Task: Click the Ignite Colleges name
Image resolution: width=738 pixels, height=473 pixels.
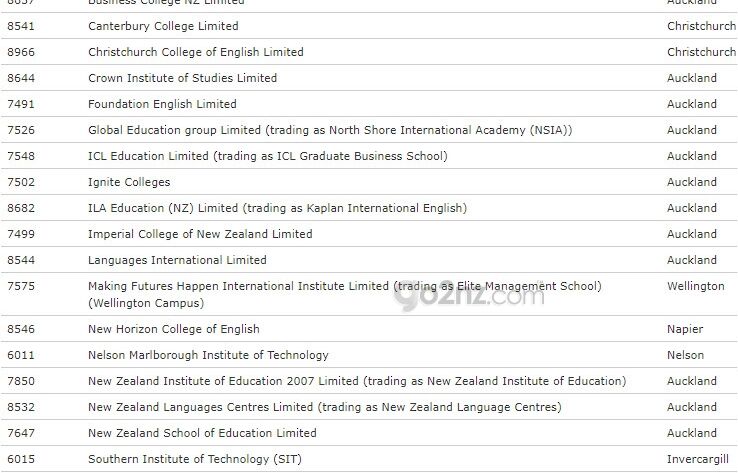Action: [x=129, y=182]
